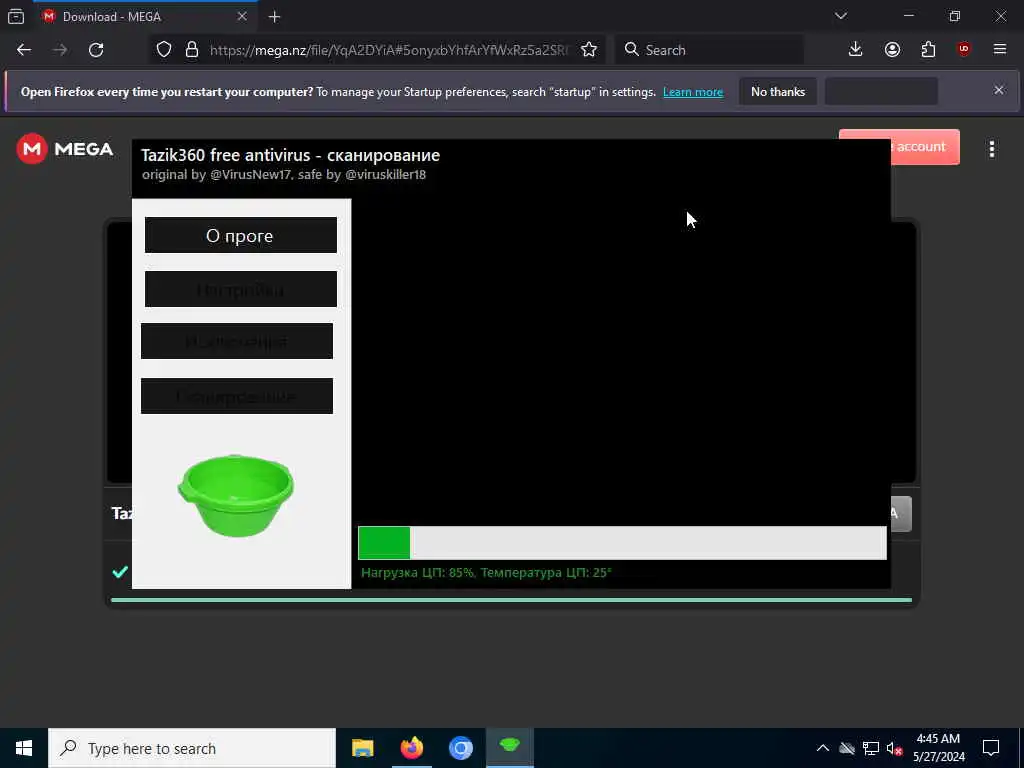Click the green basin logo image
The height and width of the screenshot is (768, 1024).
pos(236,496)
